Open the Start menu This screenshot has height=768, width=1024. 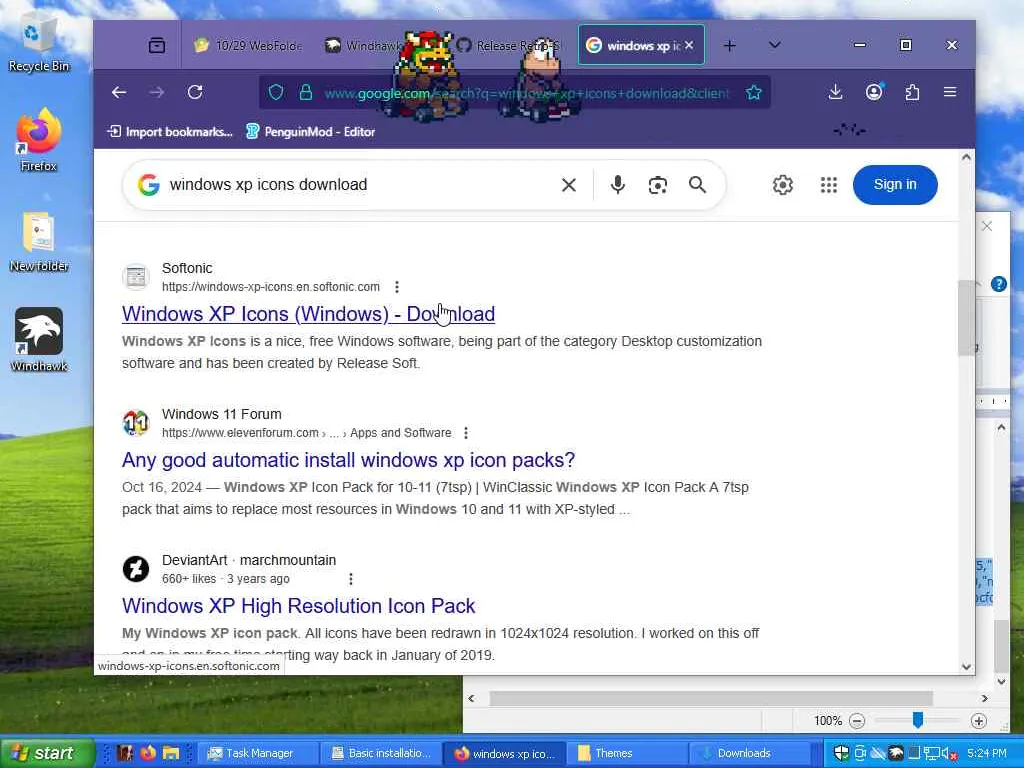pos(47,753)
